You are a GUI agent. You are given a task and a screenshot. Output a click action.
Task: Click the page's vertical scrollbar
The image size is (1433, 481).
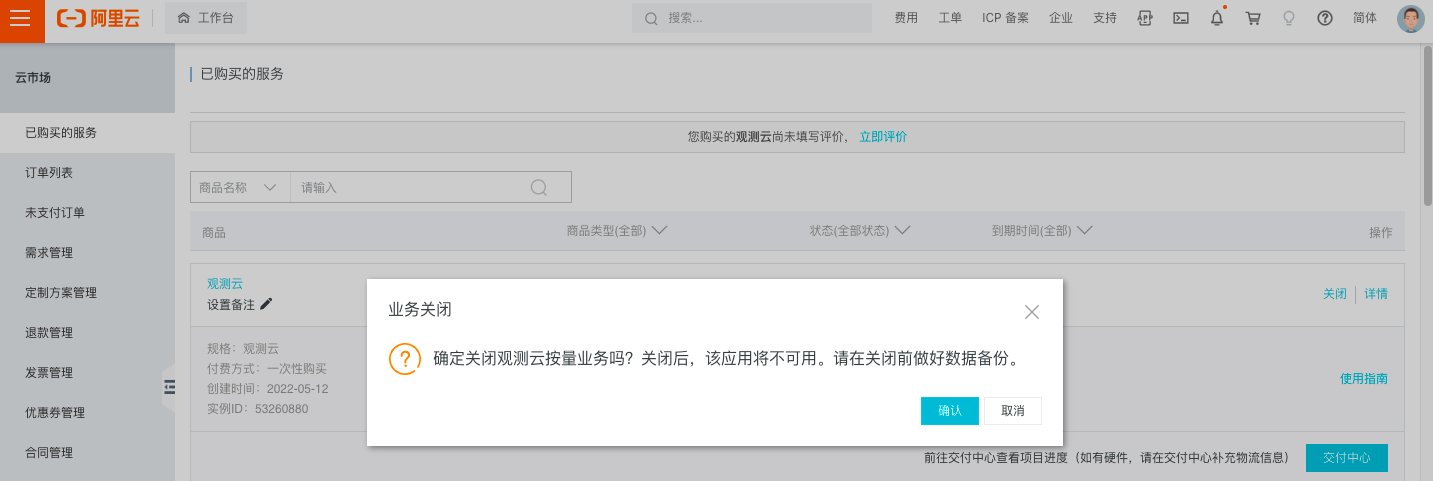[x=1427, y=125]
